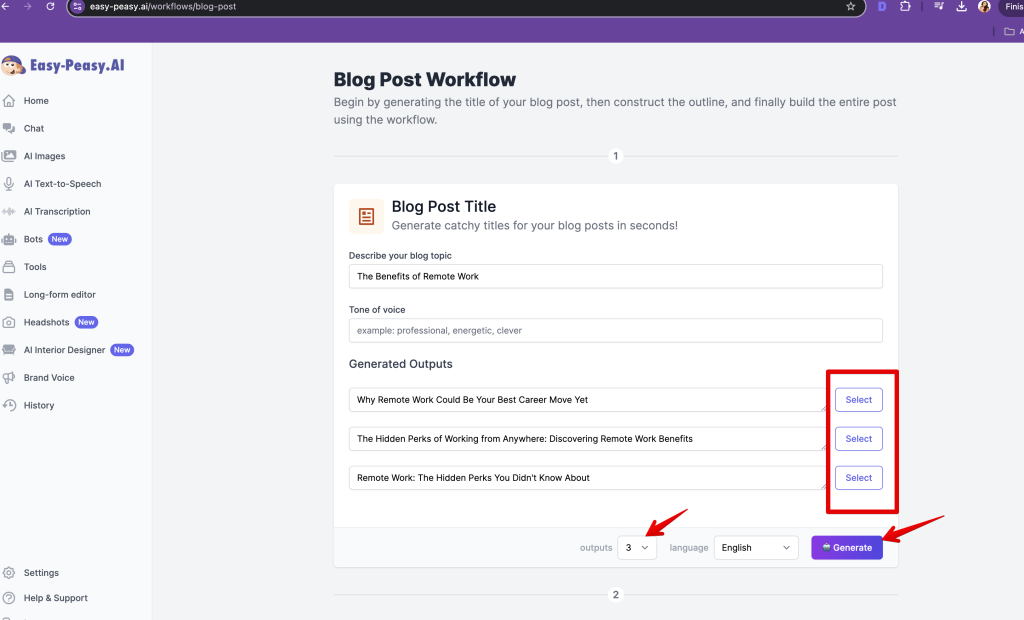1024x620 pixels.
Task: Click the Headshots camera icon
Action: pyautogui.click(x=9, y=322)
